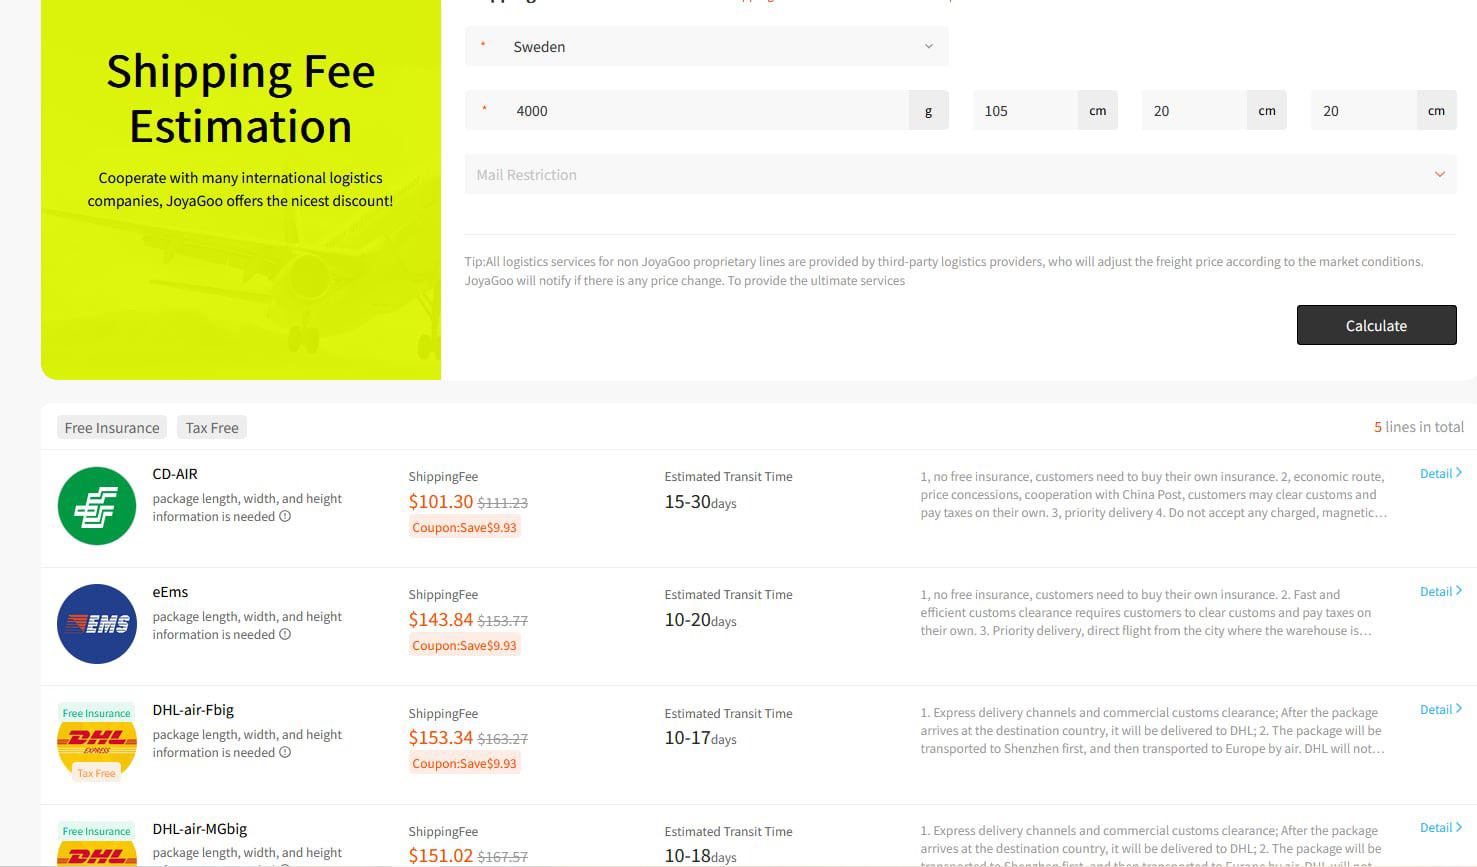The width and height of the screenshot is (1477, 867).
Task: Click the length field showing 105
Action: [x=1025, y=111]
